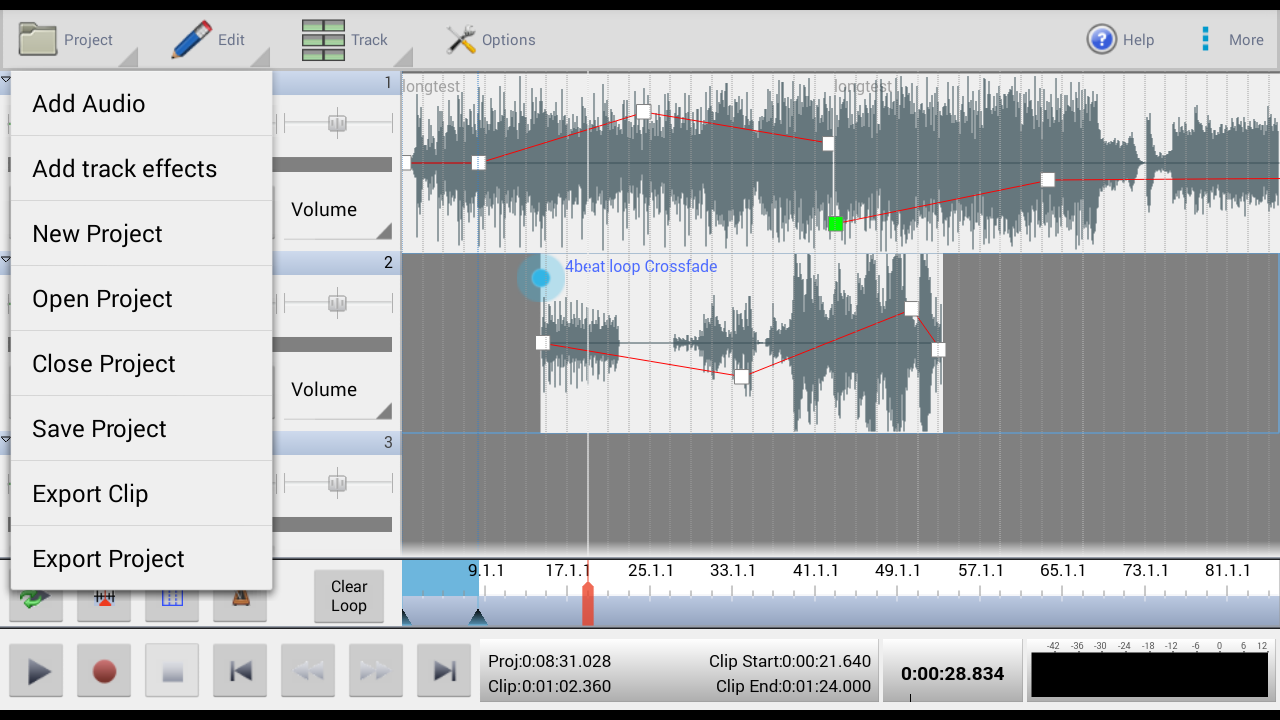1280x720 pixels.
Task: Start recording with the red Record button
Action: pos(105,671)
